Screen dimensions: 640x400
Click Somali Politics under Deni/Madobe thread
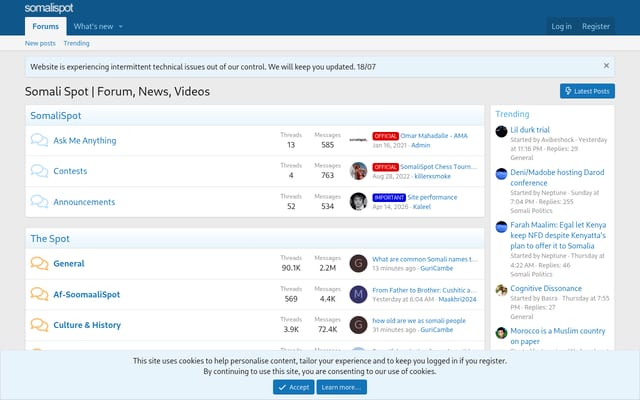(x=531, y=211)
